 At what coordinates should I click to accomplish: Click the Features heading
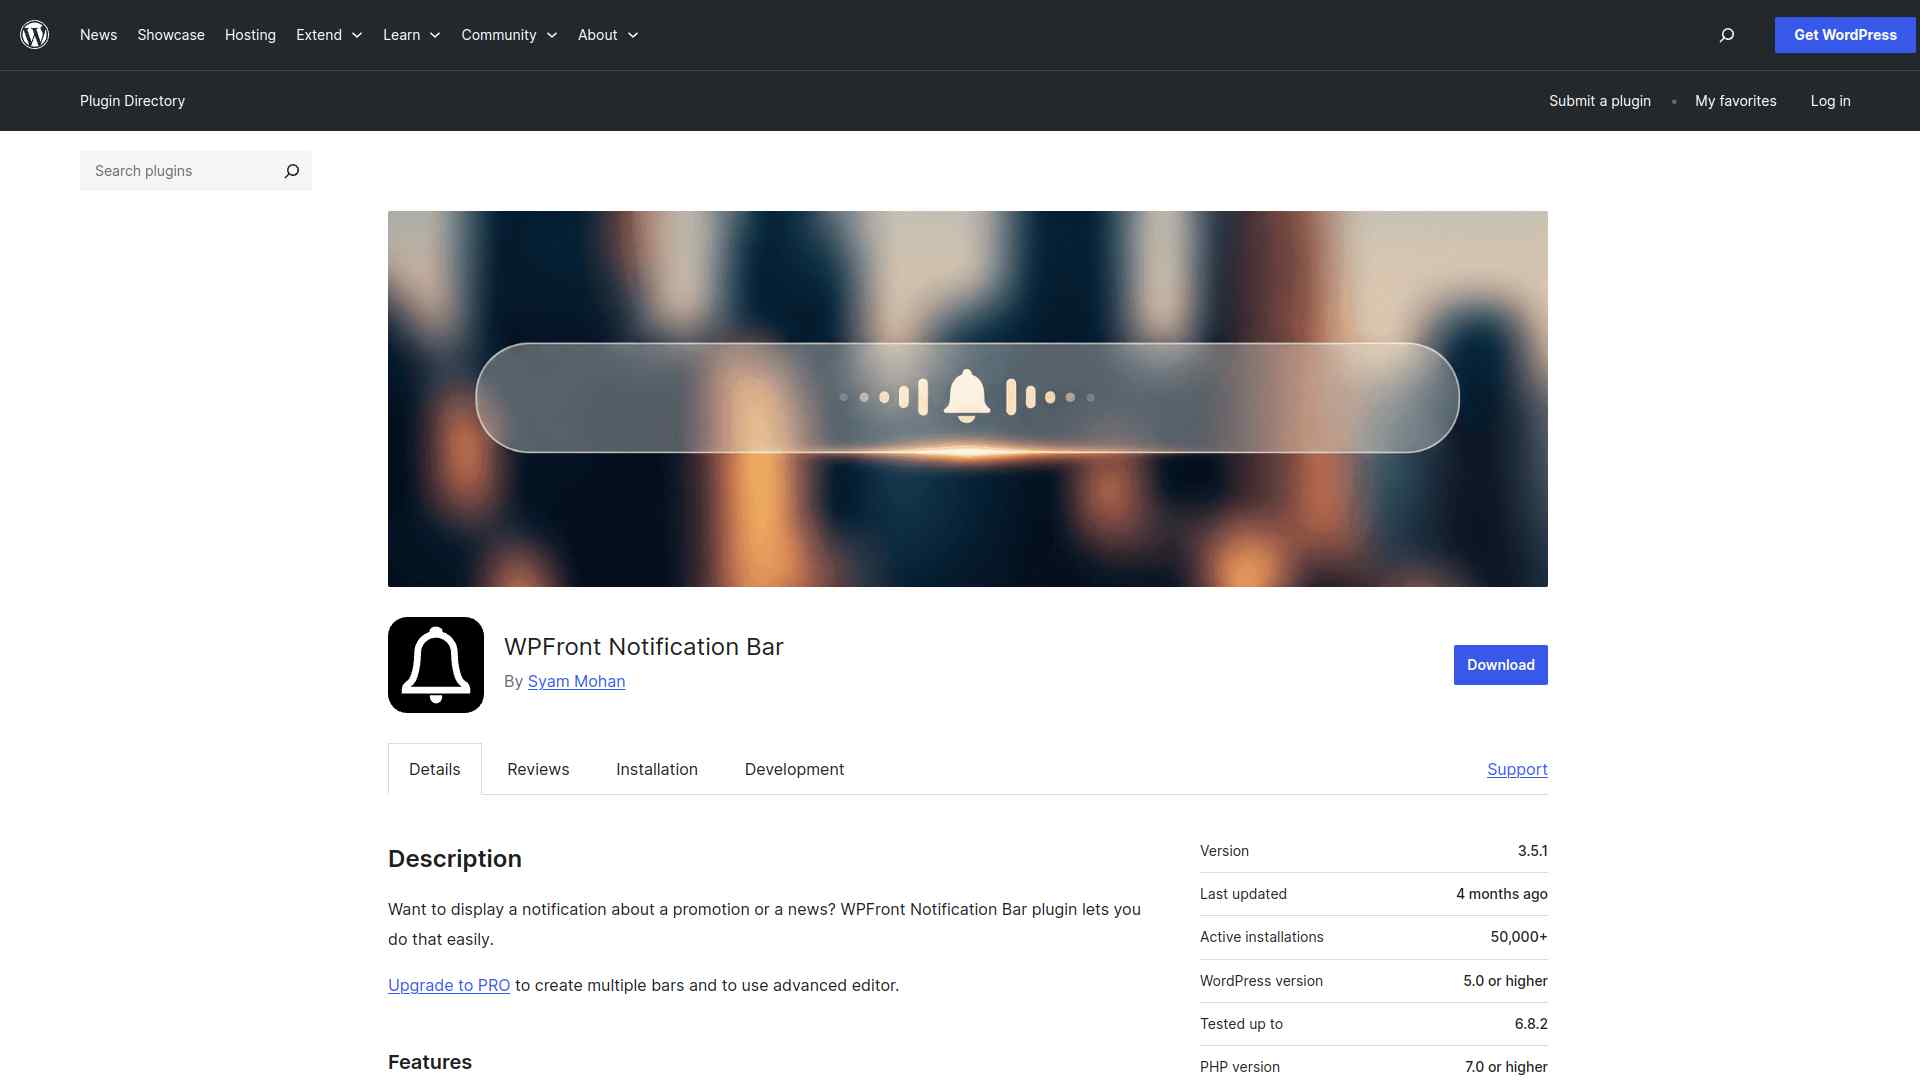(x=430, y=1062)
